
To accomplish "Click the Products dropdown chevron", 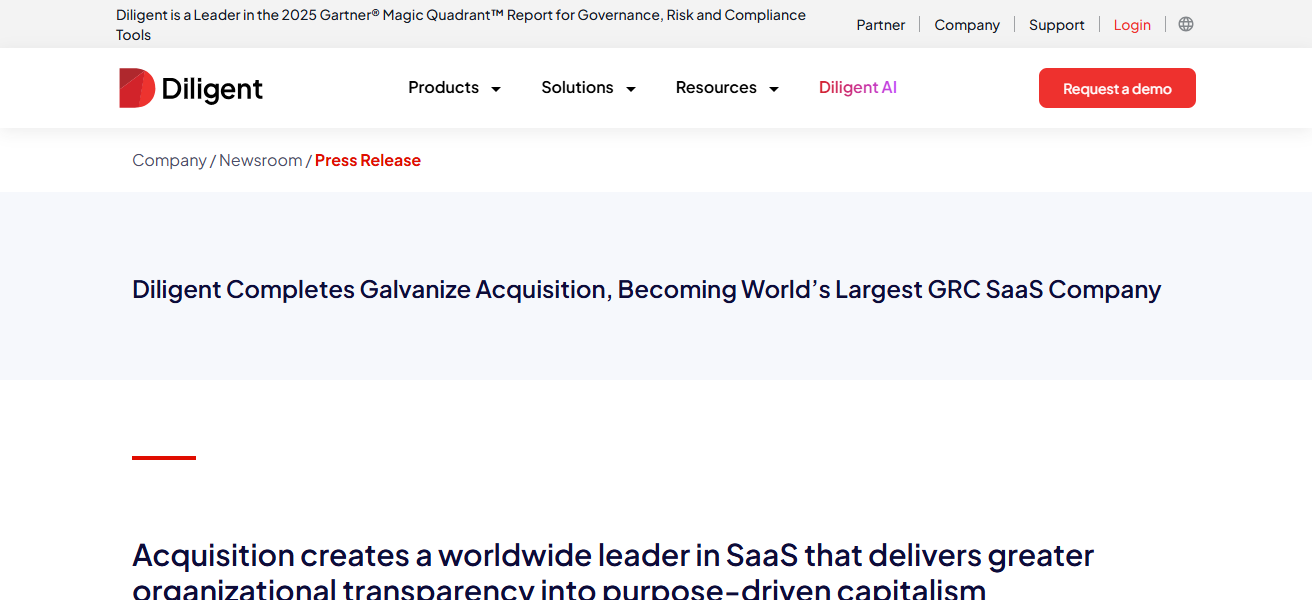I will [x=497, y=88].
